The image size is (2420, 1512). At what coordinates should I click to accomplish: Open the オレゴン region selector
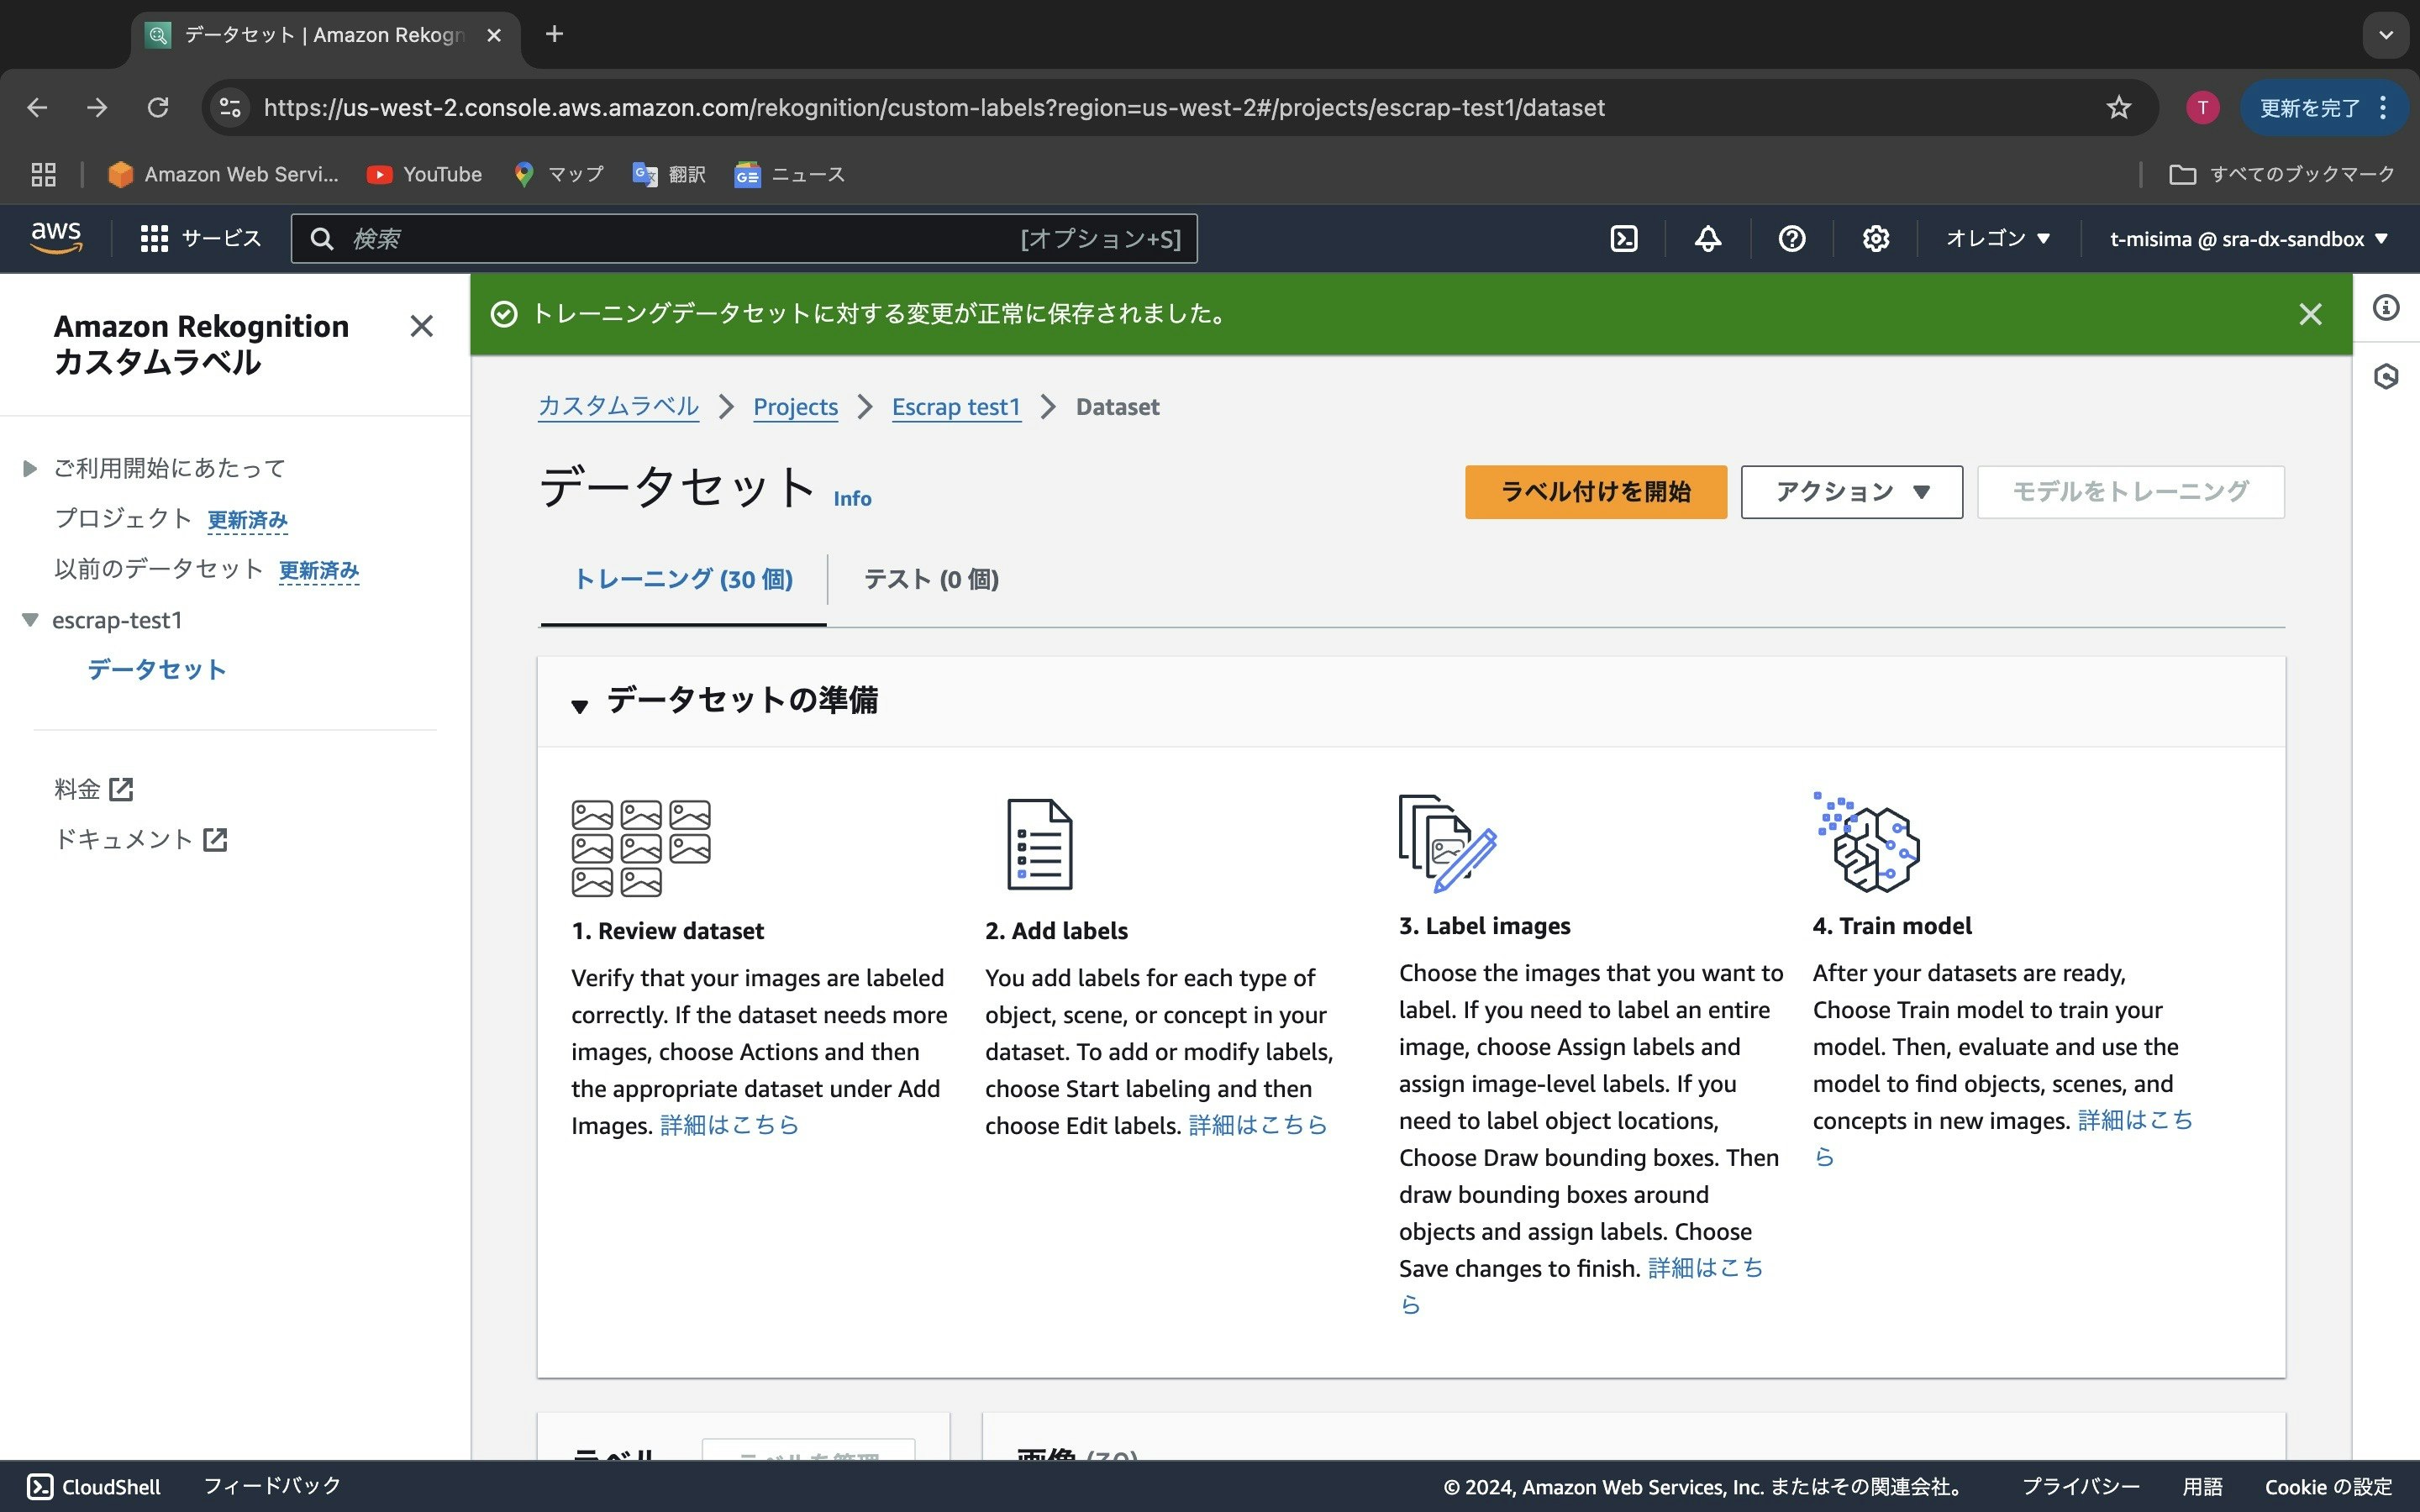tap(1997, 239)
